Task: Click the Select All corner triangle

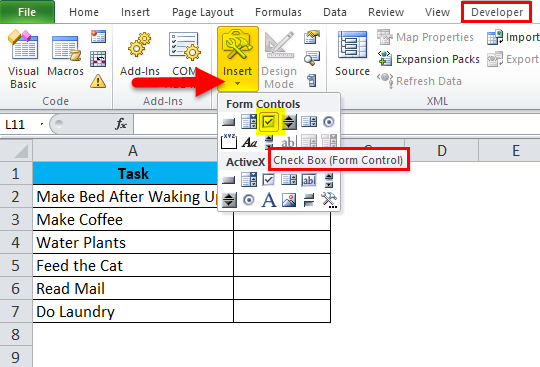Action: point(16,150)
